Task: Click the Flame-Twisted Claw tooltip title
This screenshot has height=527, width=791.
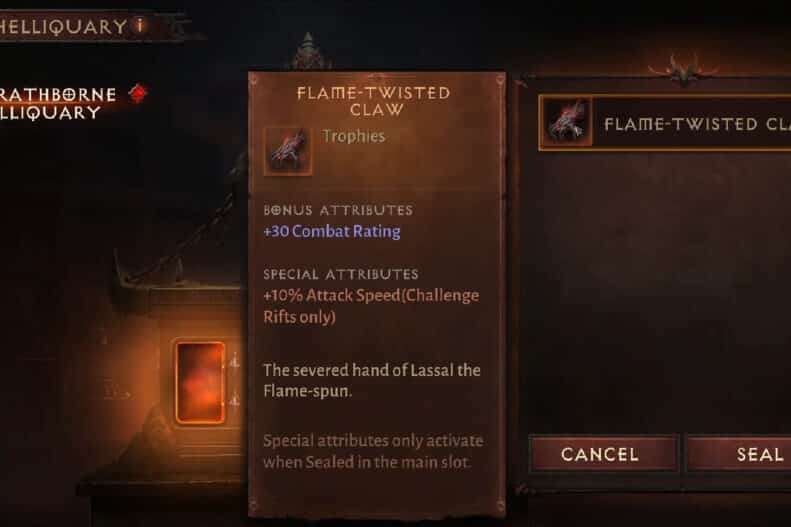Action: (x=374, y=101)
